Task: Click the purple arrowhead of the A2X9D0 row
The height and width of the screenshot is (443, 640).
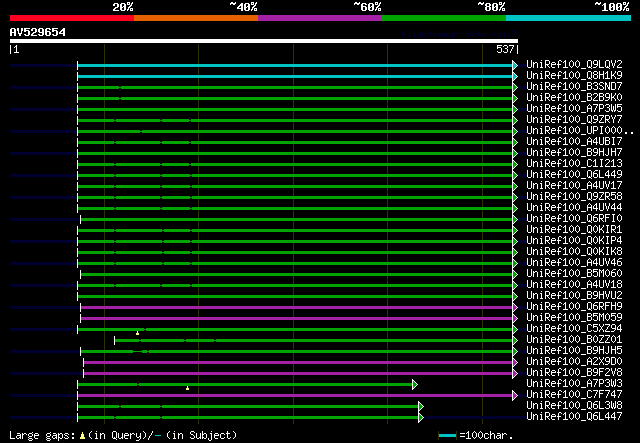Action: tap(515, 363)
